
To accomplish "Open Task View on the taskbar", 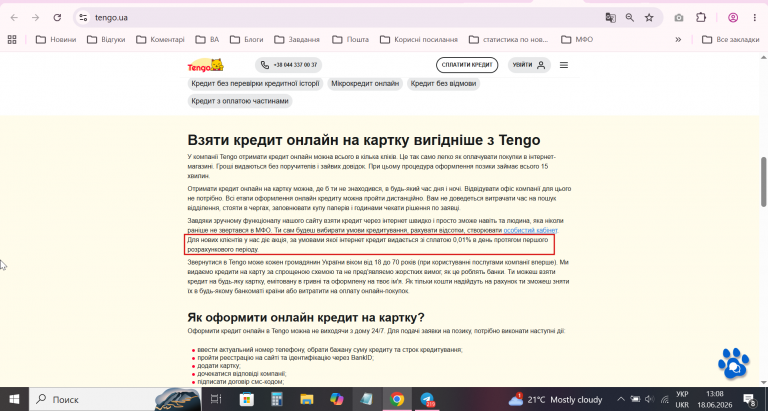I will point(216,399).
